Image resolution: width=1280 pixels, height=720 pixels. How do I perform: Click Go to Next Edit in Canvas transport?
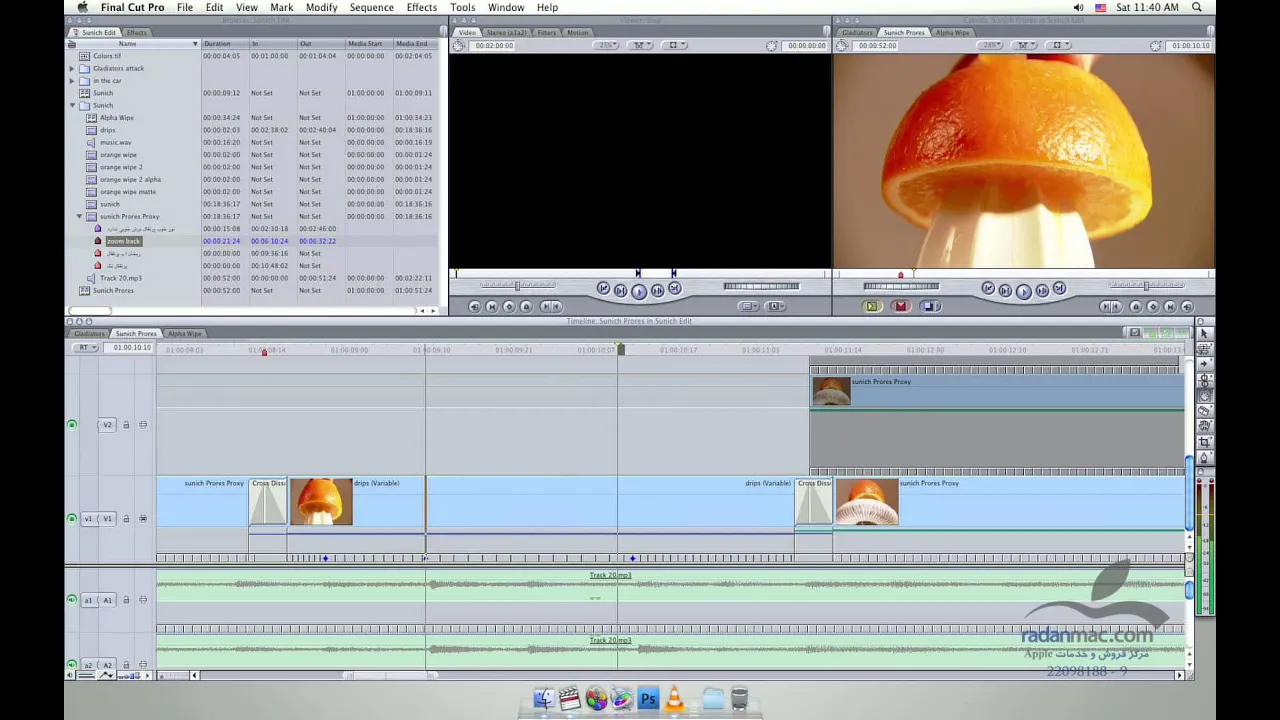click(1059, 289)
